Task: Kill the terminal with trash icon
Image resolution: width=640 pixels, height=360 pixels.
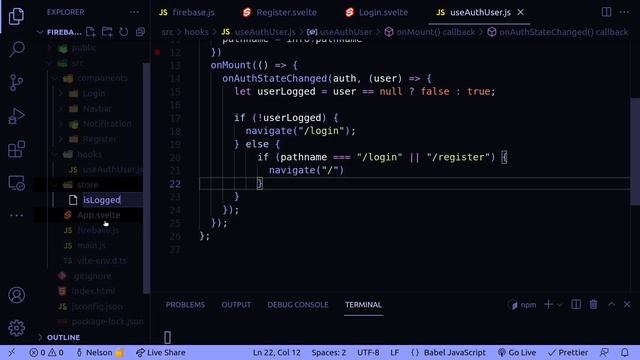Action: (x=593, y=304)
